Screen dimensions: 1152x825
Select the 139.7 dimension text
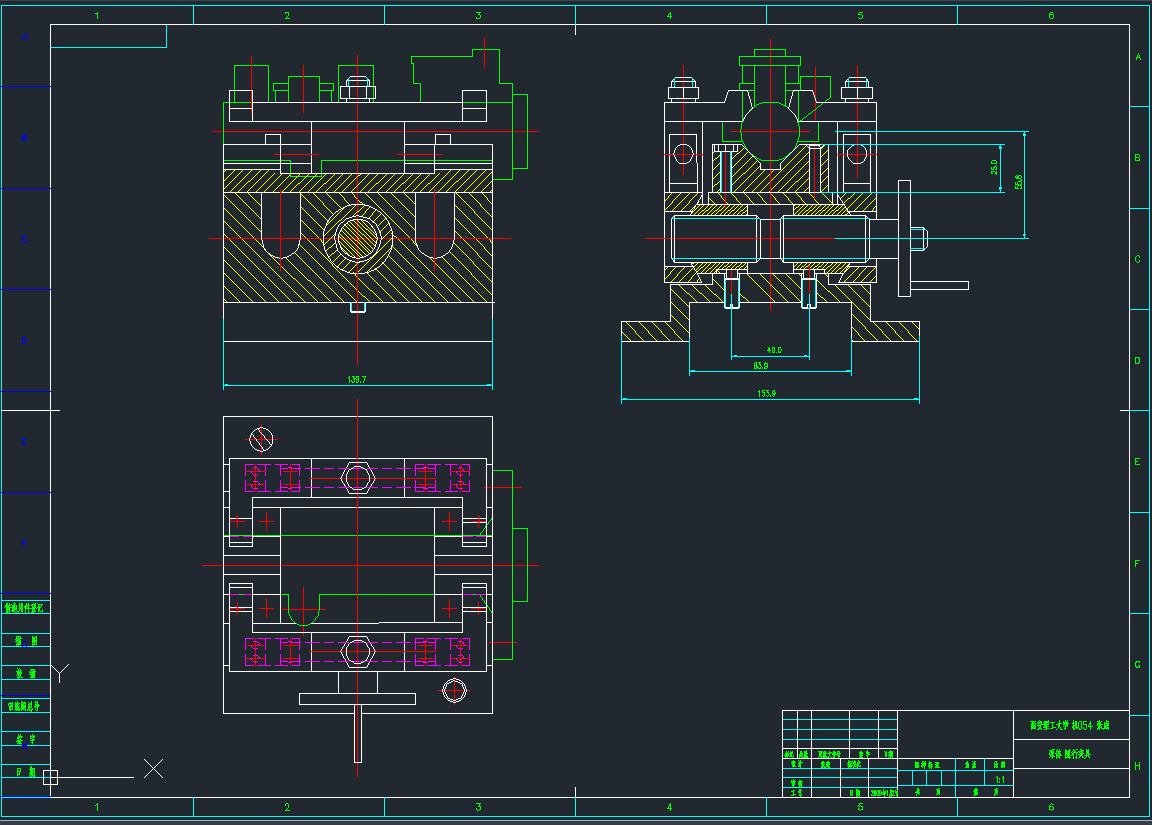click(356, 380)
